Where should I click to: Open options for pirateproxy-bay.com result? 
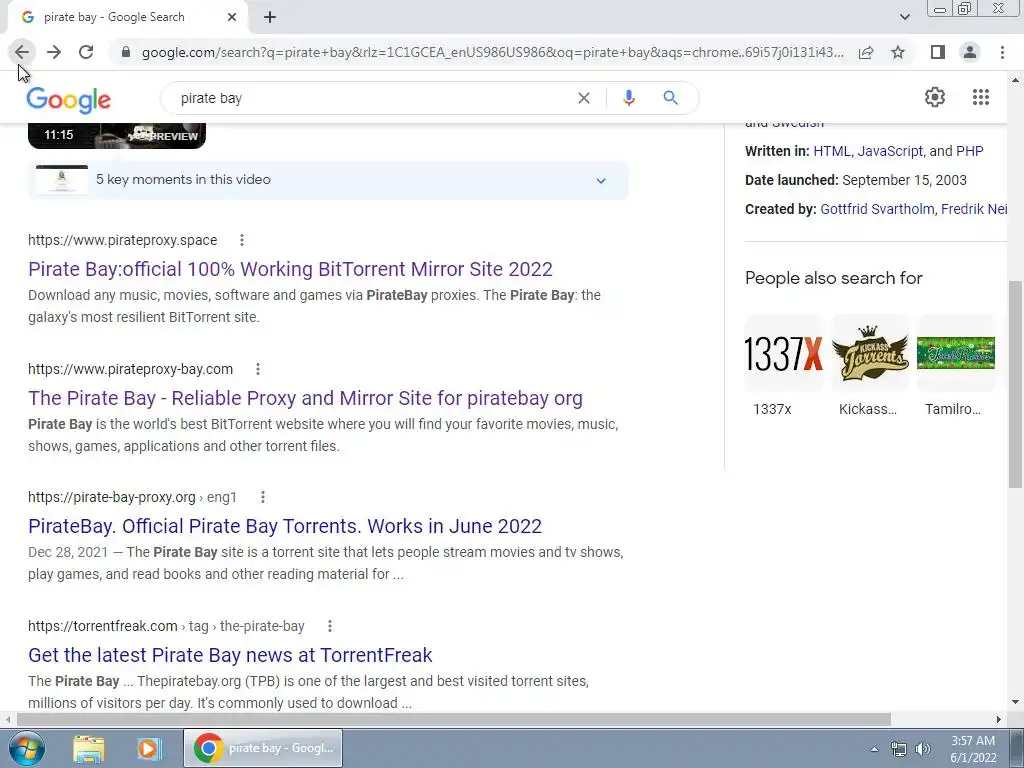pyautogui.click(x=258, y=369)
